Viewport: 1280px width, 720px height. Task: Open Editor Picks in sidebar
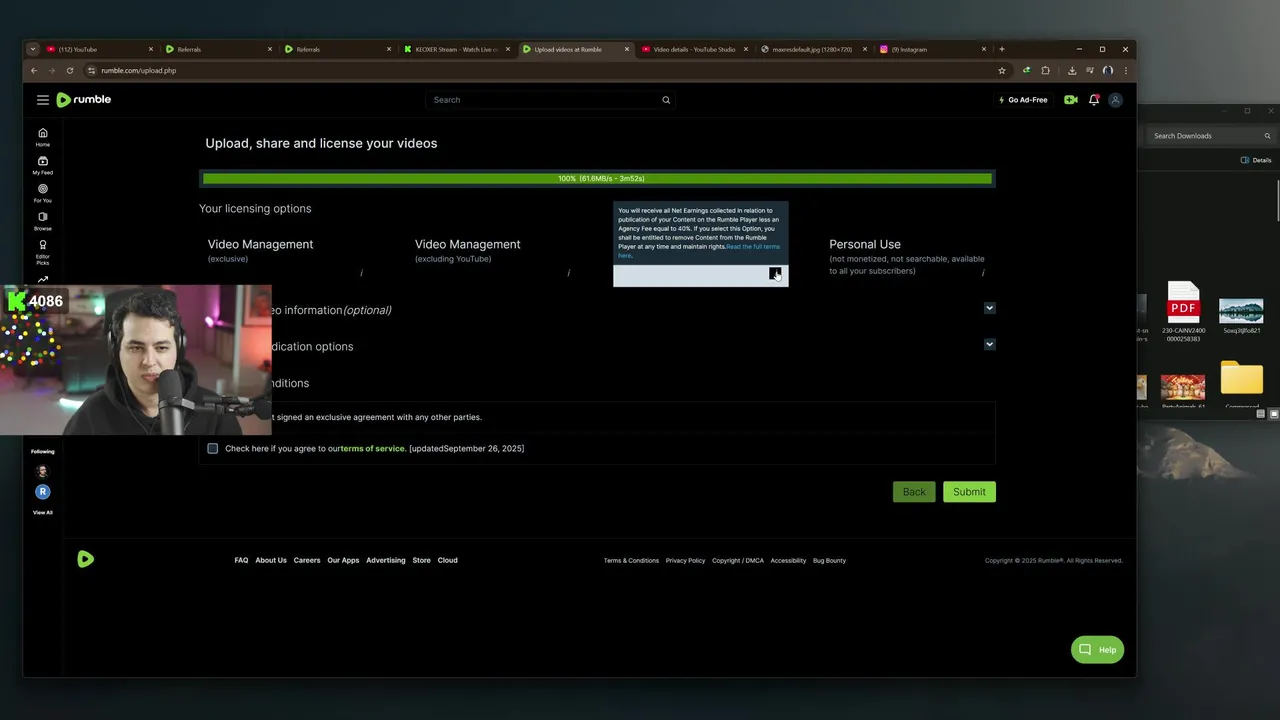pyautogui.click(x=42, y=251)
